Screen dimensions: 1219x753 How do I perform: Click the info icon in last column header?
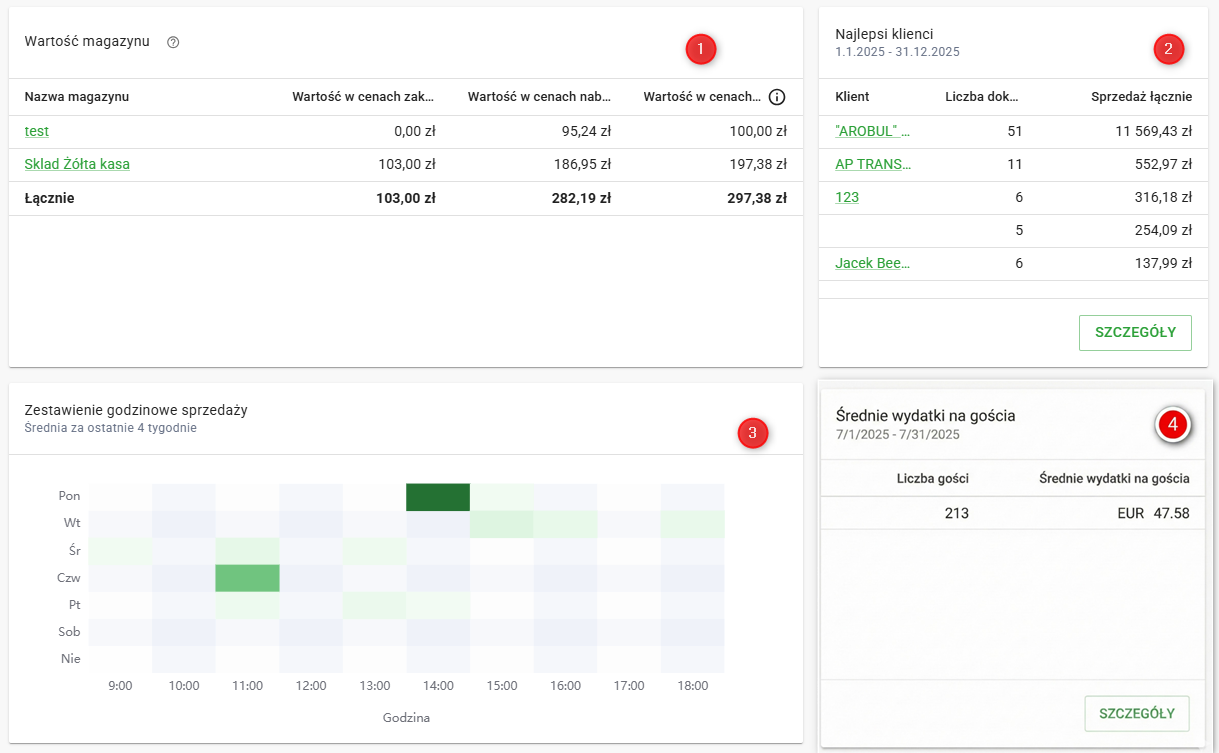(777, 97)
